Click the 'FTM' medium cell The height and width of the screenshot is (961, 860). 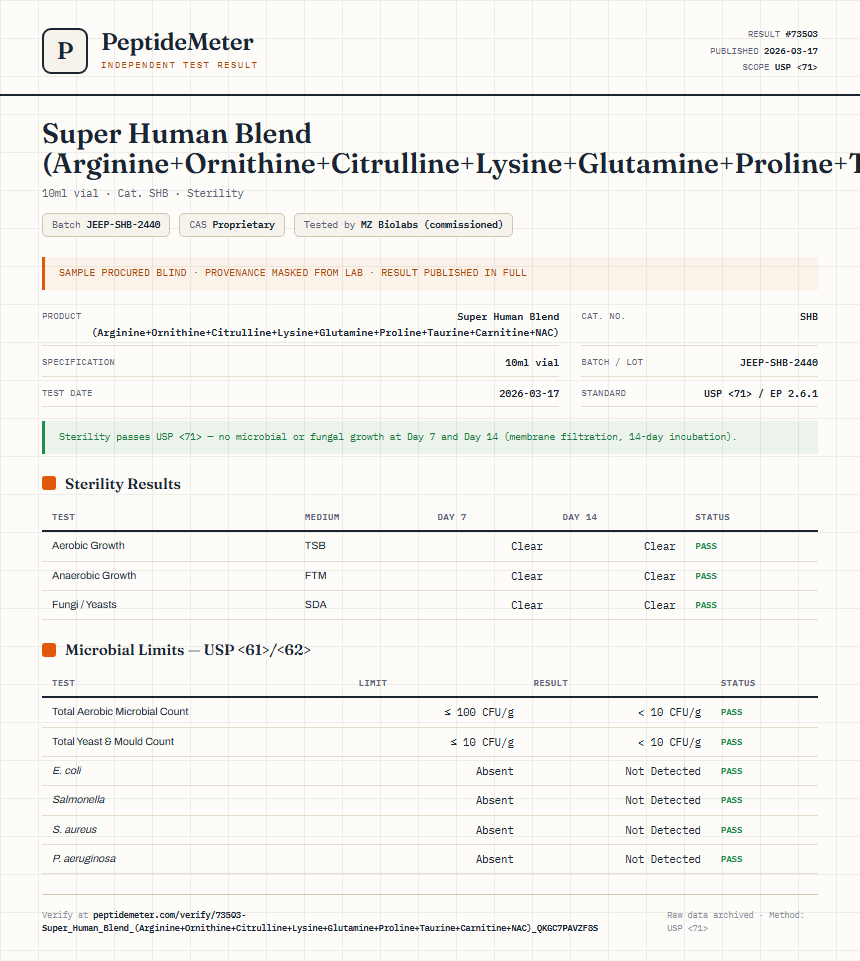coord(316,575)
